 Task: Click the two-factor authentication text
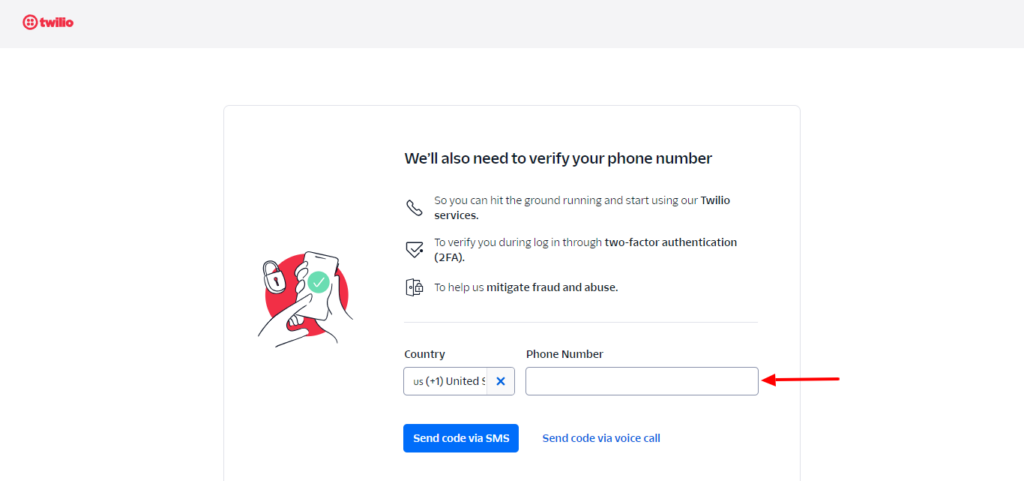pos(670,242)
